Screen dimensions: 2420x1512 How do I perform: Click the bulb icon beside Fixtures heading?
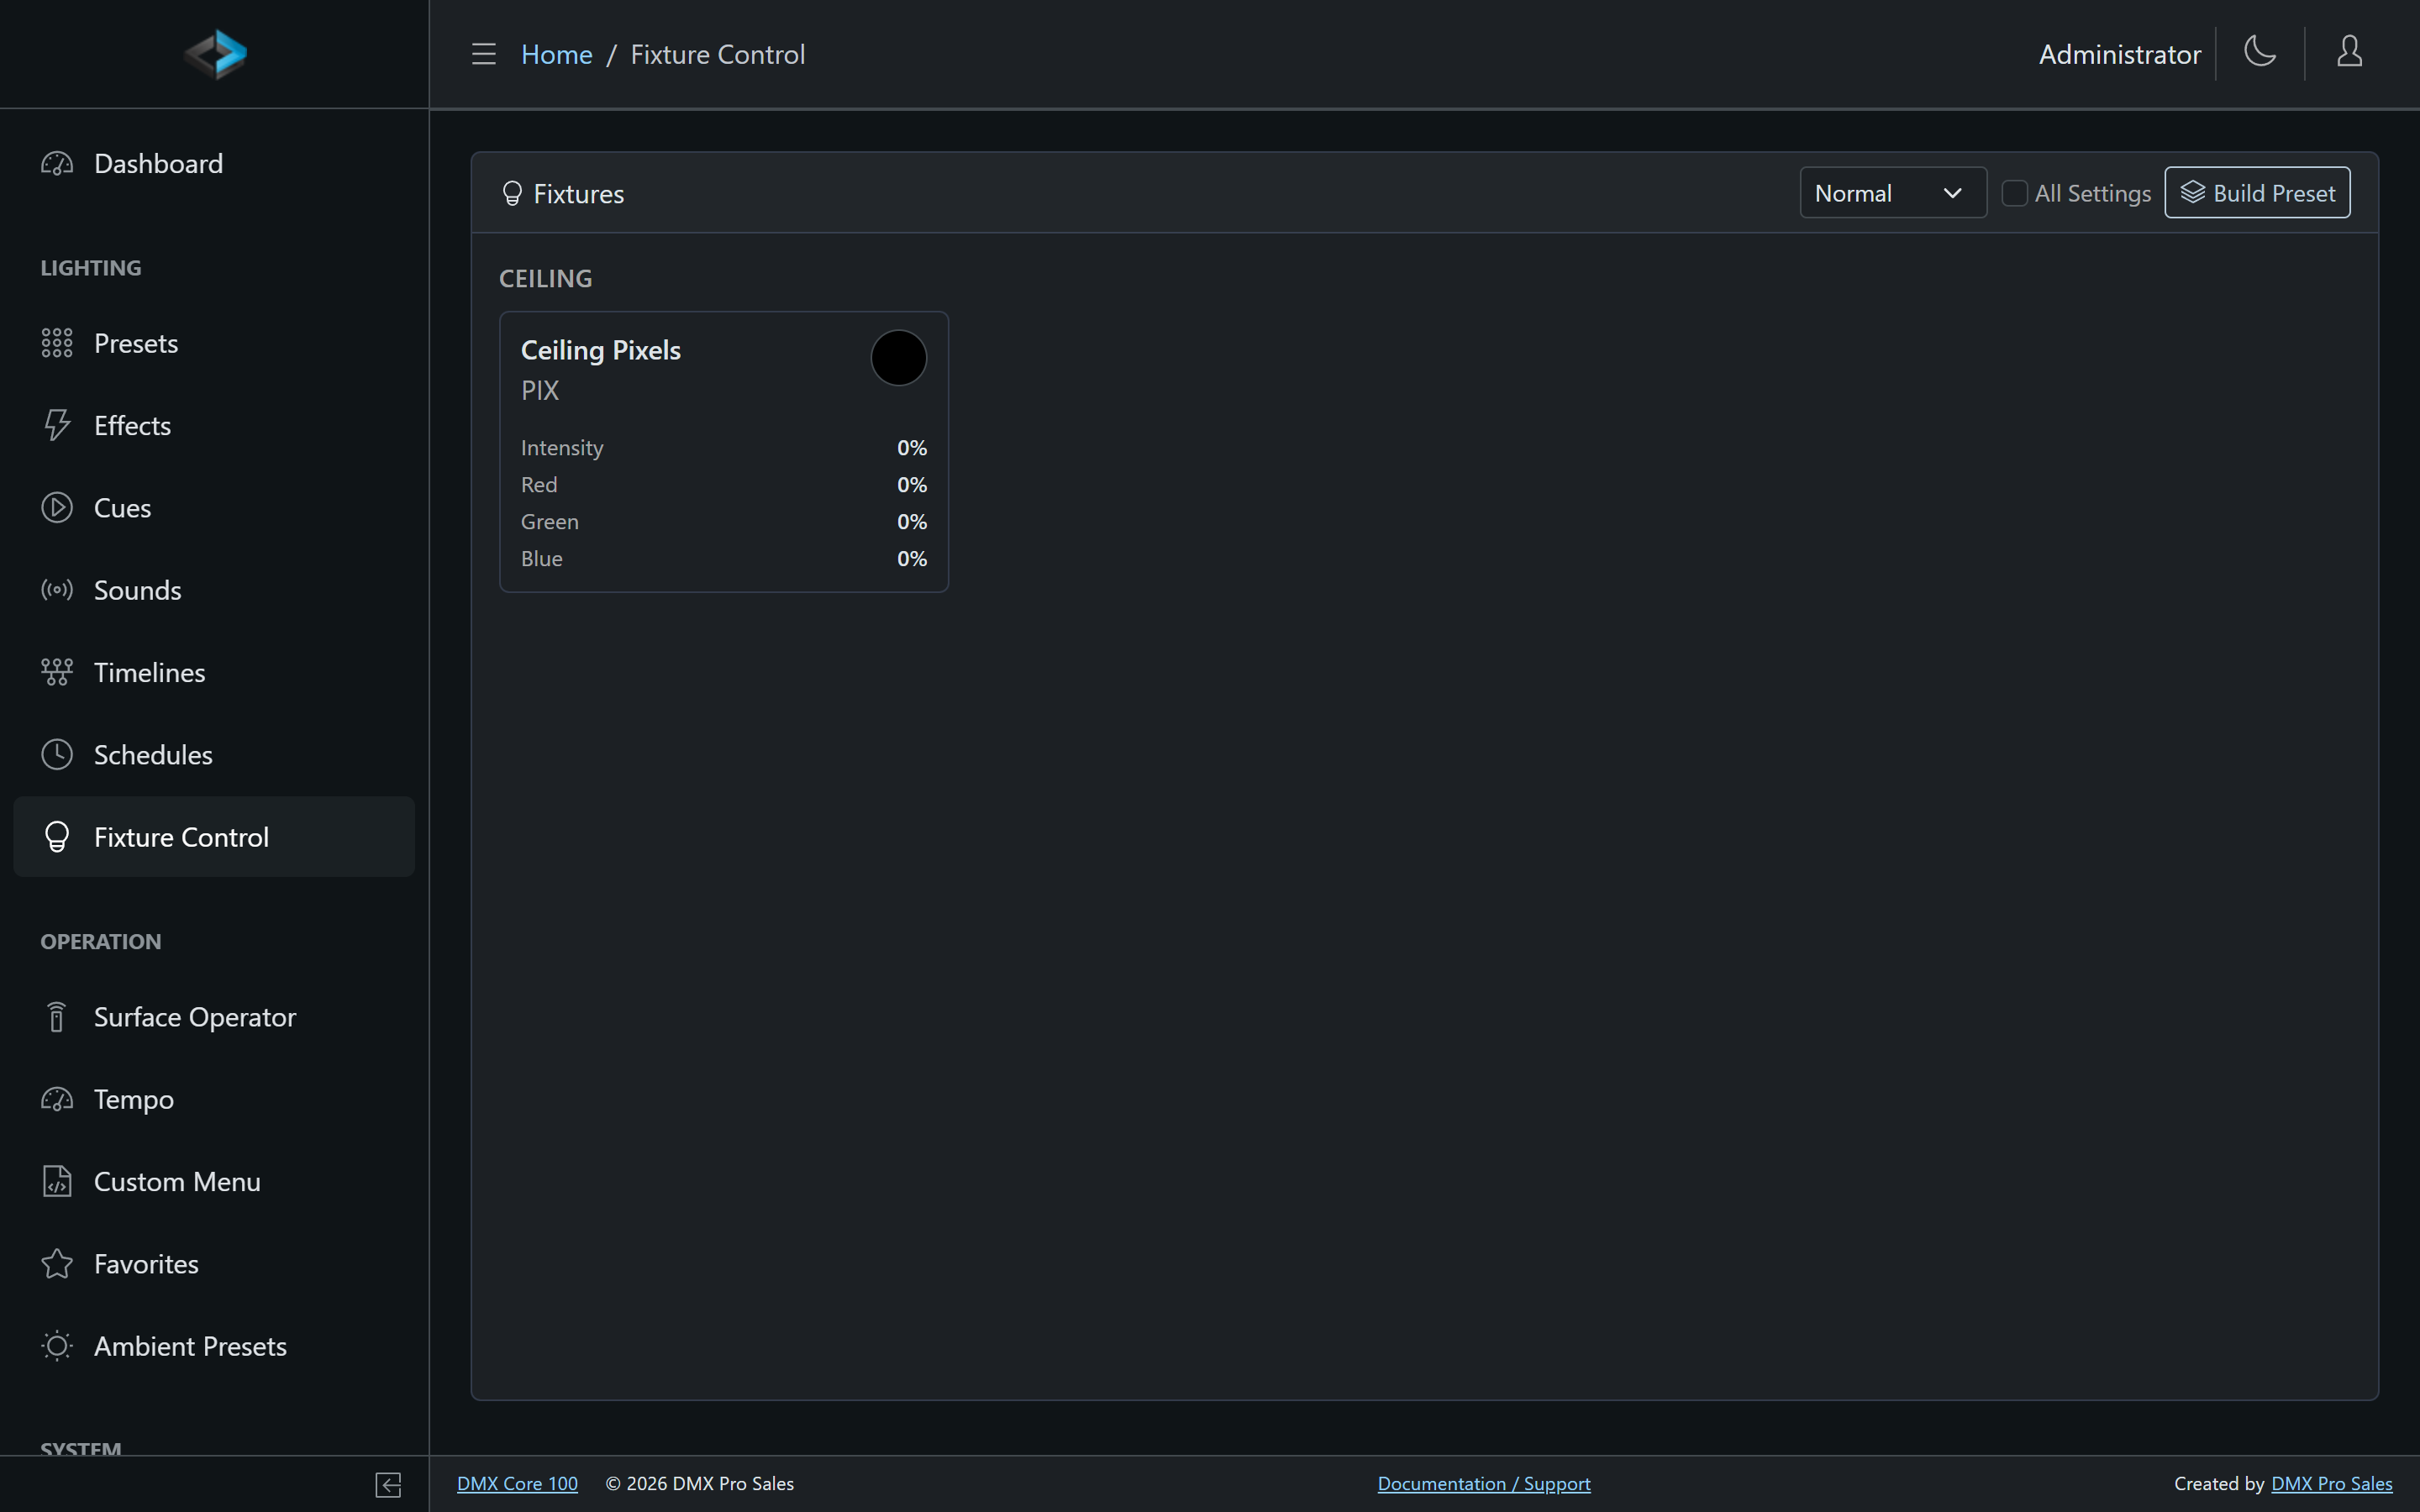click(512, 194)
